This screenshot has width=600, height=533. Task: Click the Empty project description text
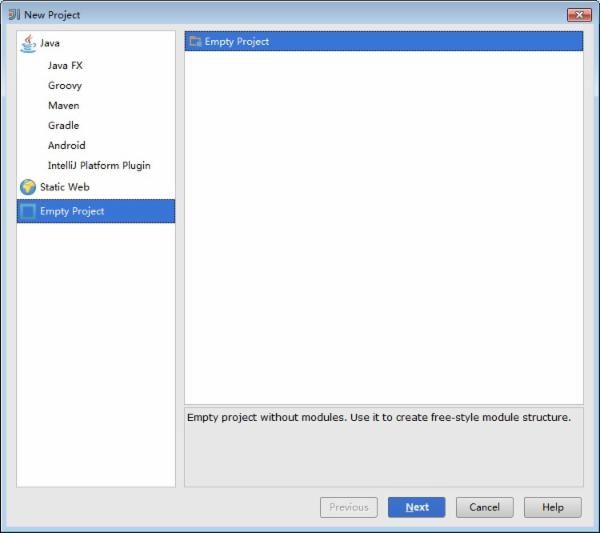pyautogui.click(x=379, y=417)
